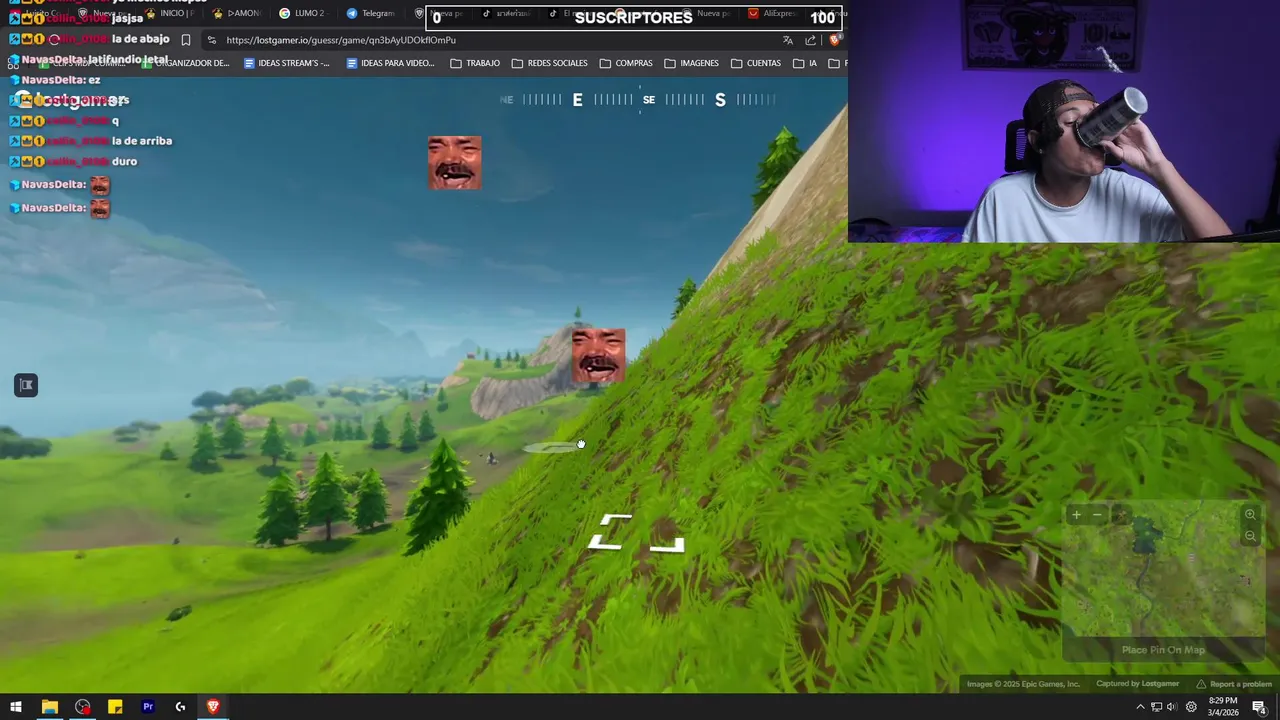The height and width of the screenshot is (720, 1280).
Task: Switch to the Telegram tab
Action: point(370,13)
